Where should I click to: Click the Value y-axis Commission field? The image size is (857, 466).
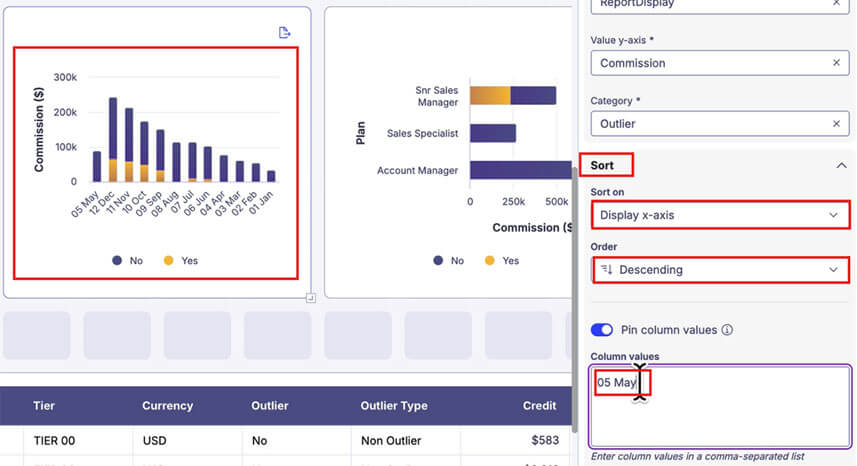point(720,63)
